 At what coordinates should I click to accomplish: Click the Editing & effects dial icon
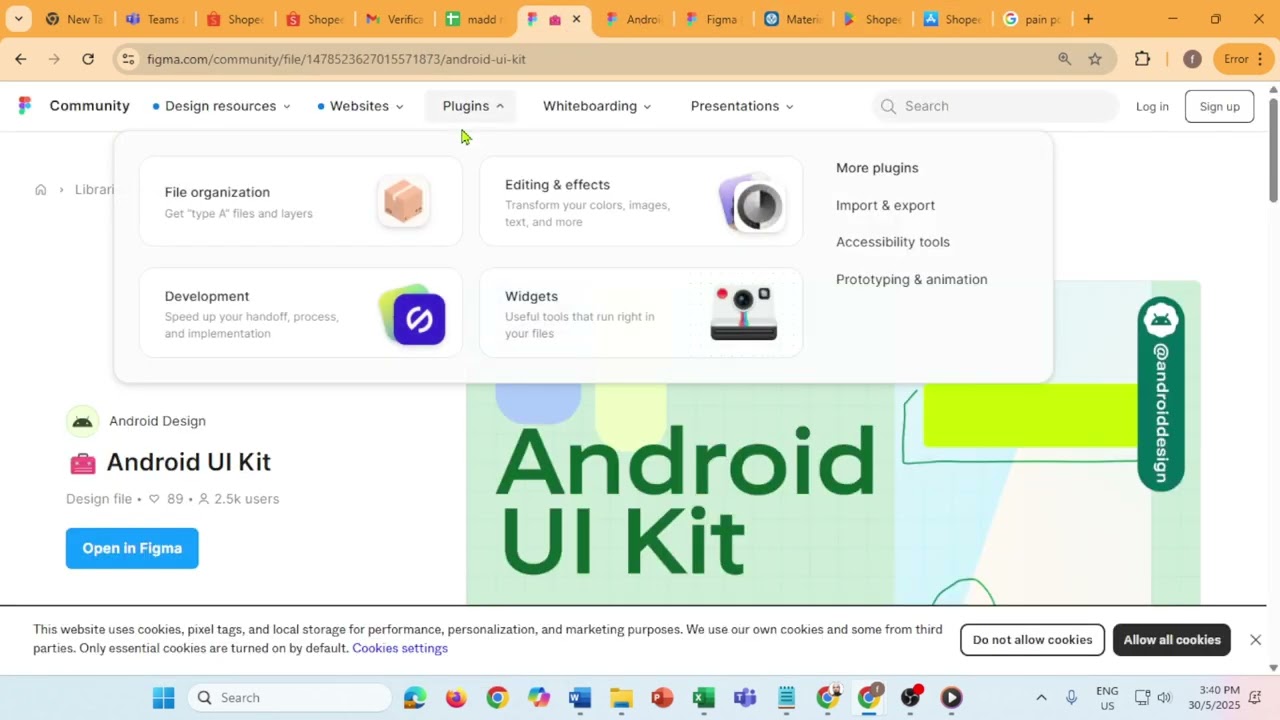[752, 203]
